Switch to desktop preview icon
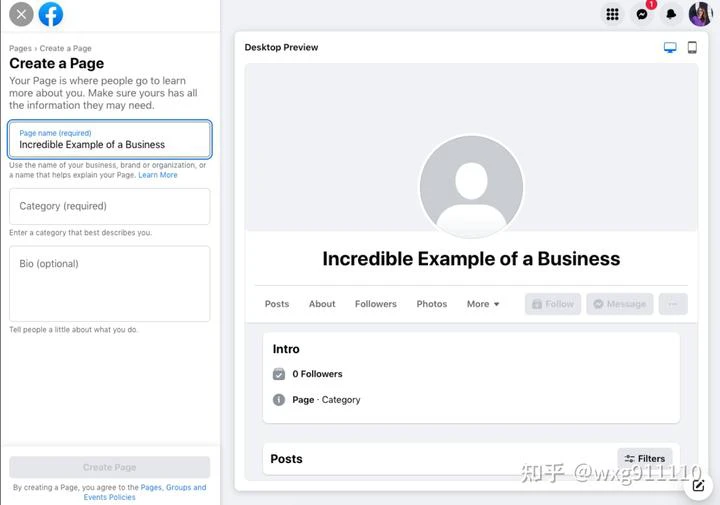 coord(670,47)
